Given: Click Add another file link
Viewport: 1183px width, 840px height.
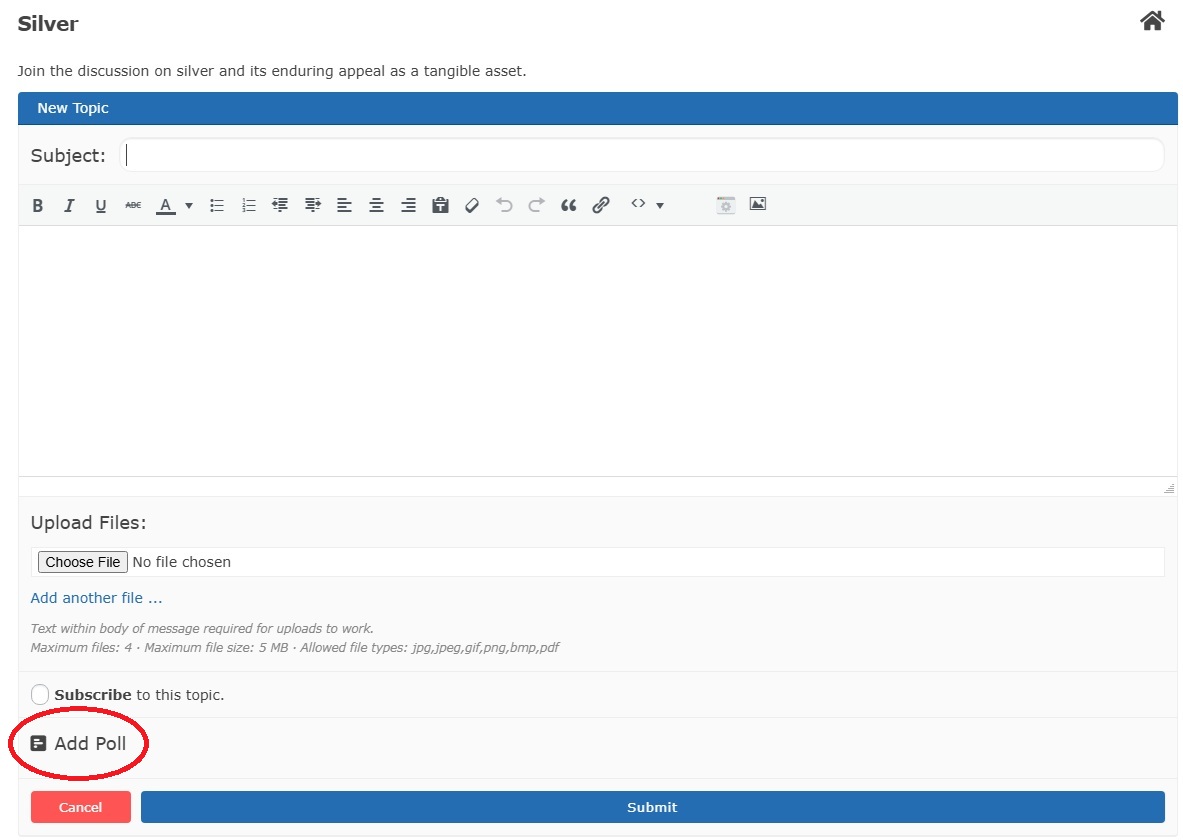Looking at the screenshot, I should [97, 598].
